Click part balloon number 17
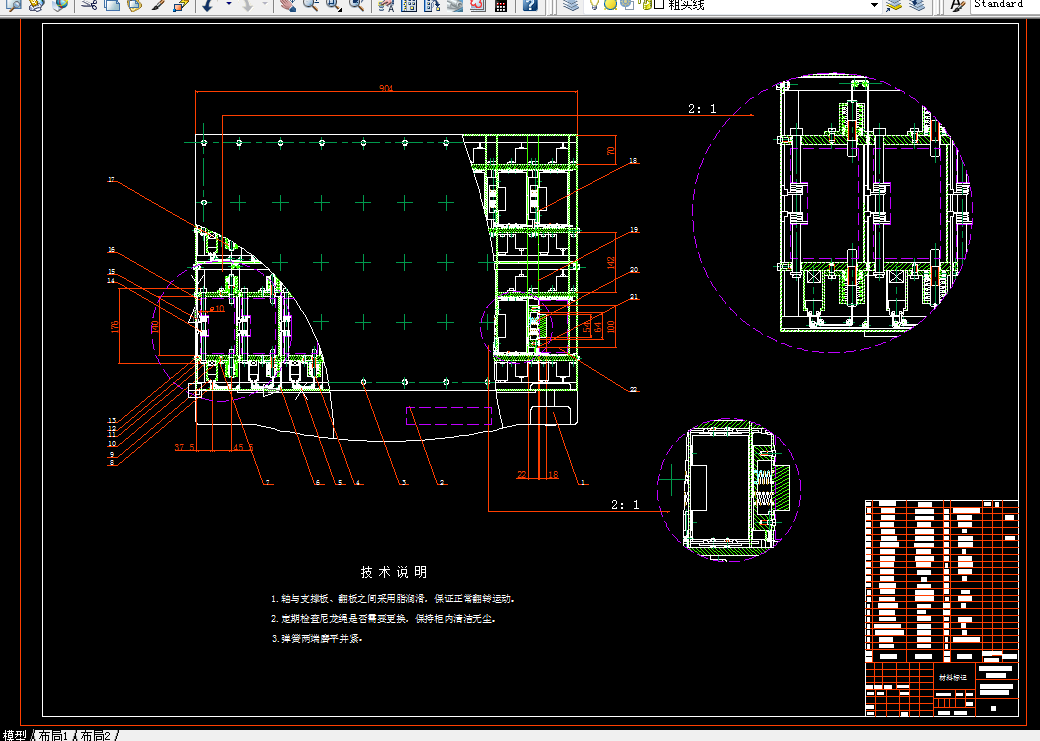 click(x=111, y=179)
